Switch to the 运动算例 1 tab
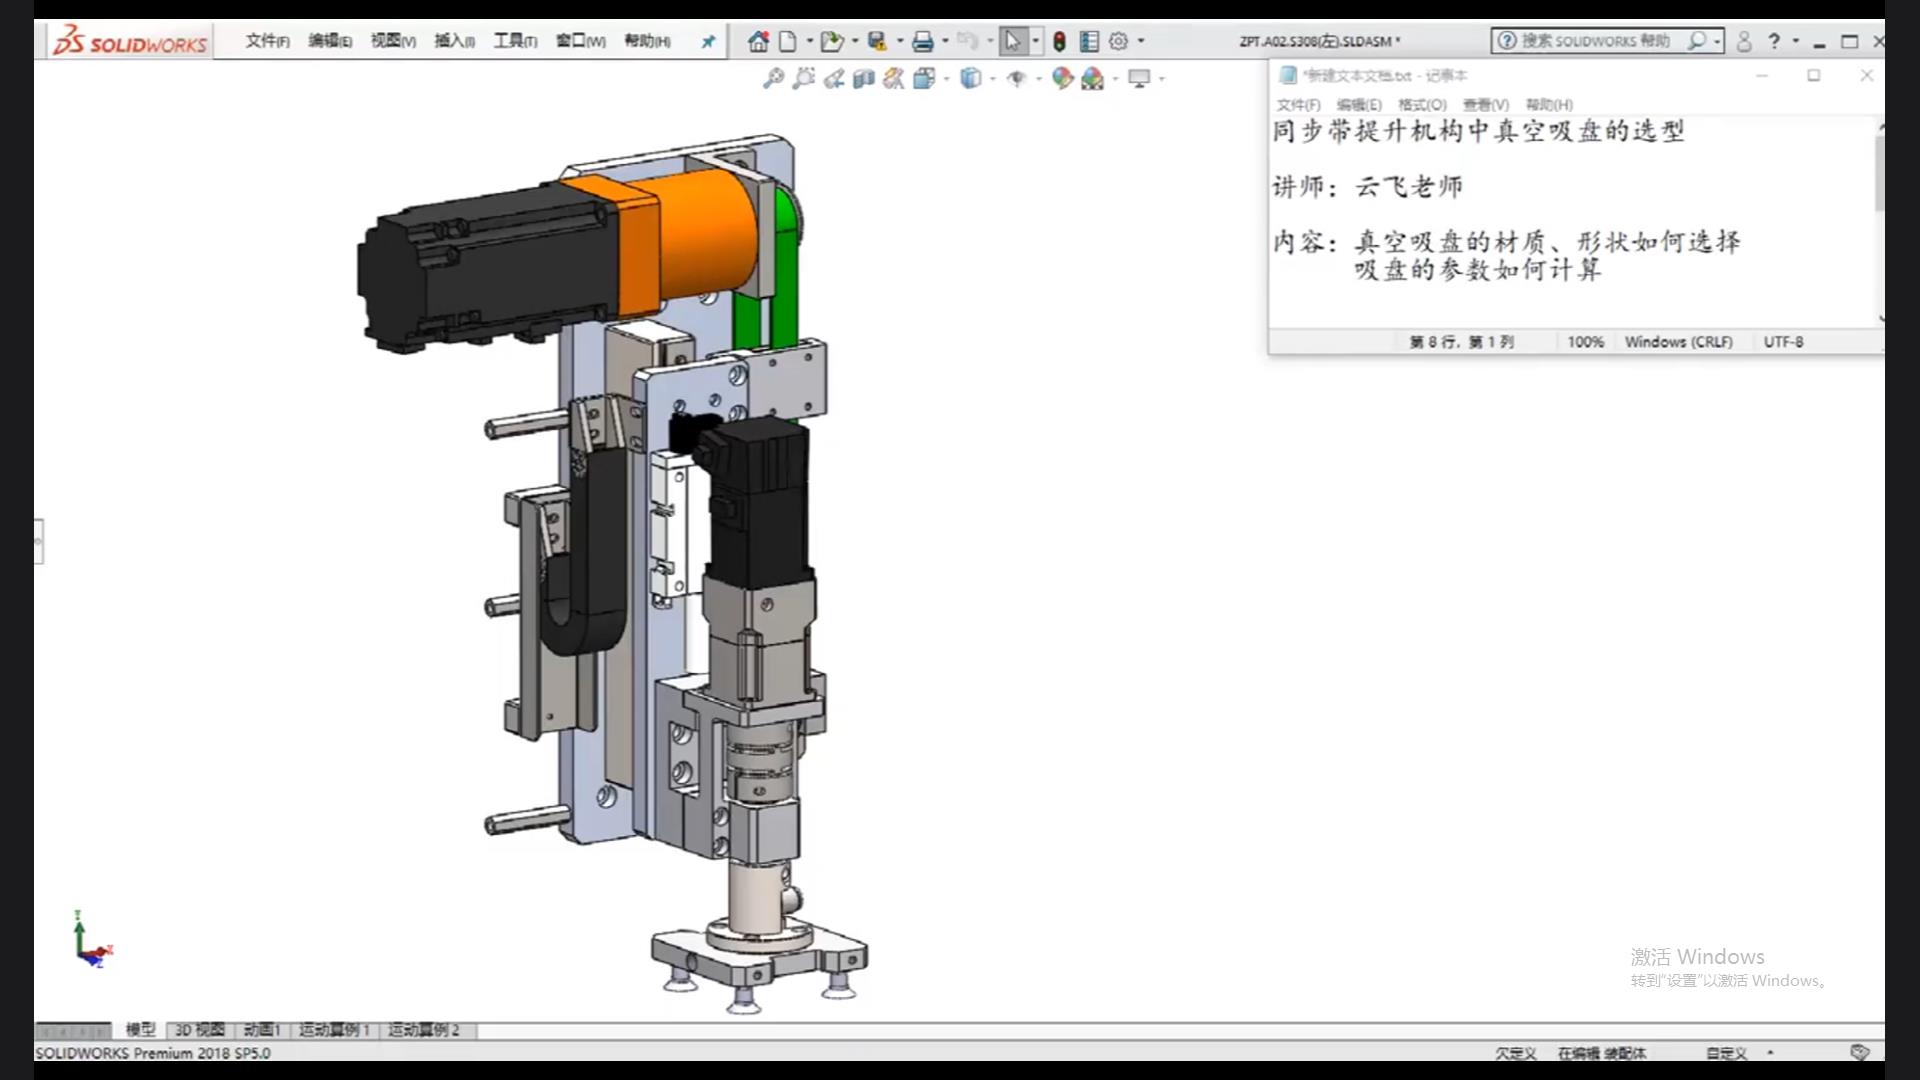This screenshot has width=1920, height=1080. [334, 1030]
